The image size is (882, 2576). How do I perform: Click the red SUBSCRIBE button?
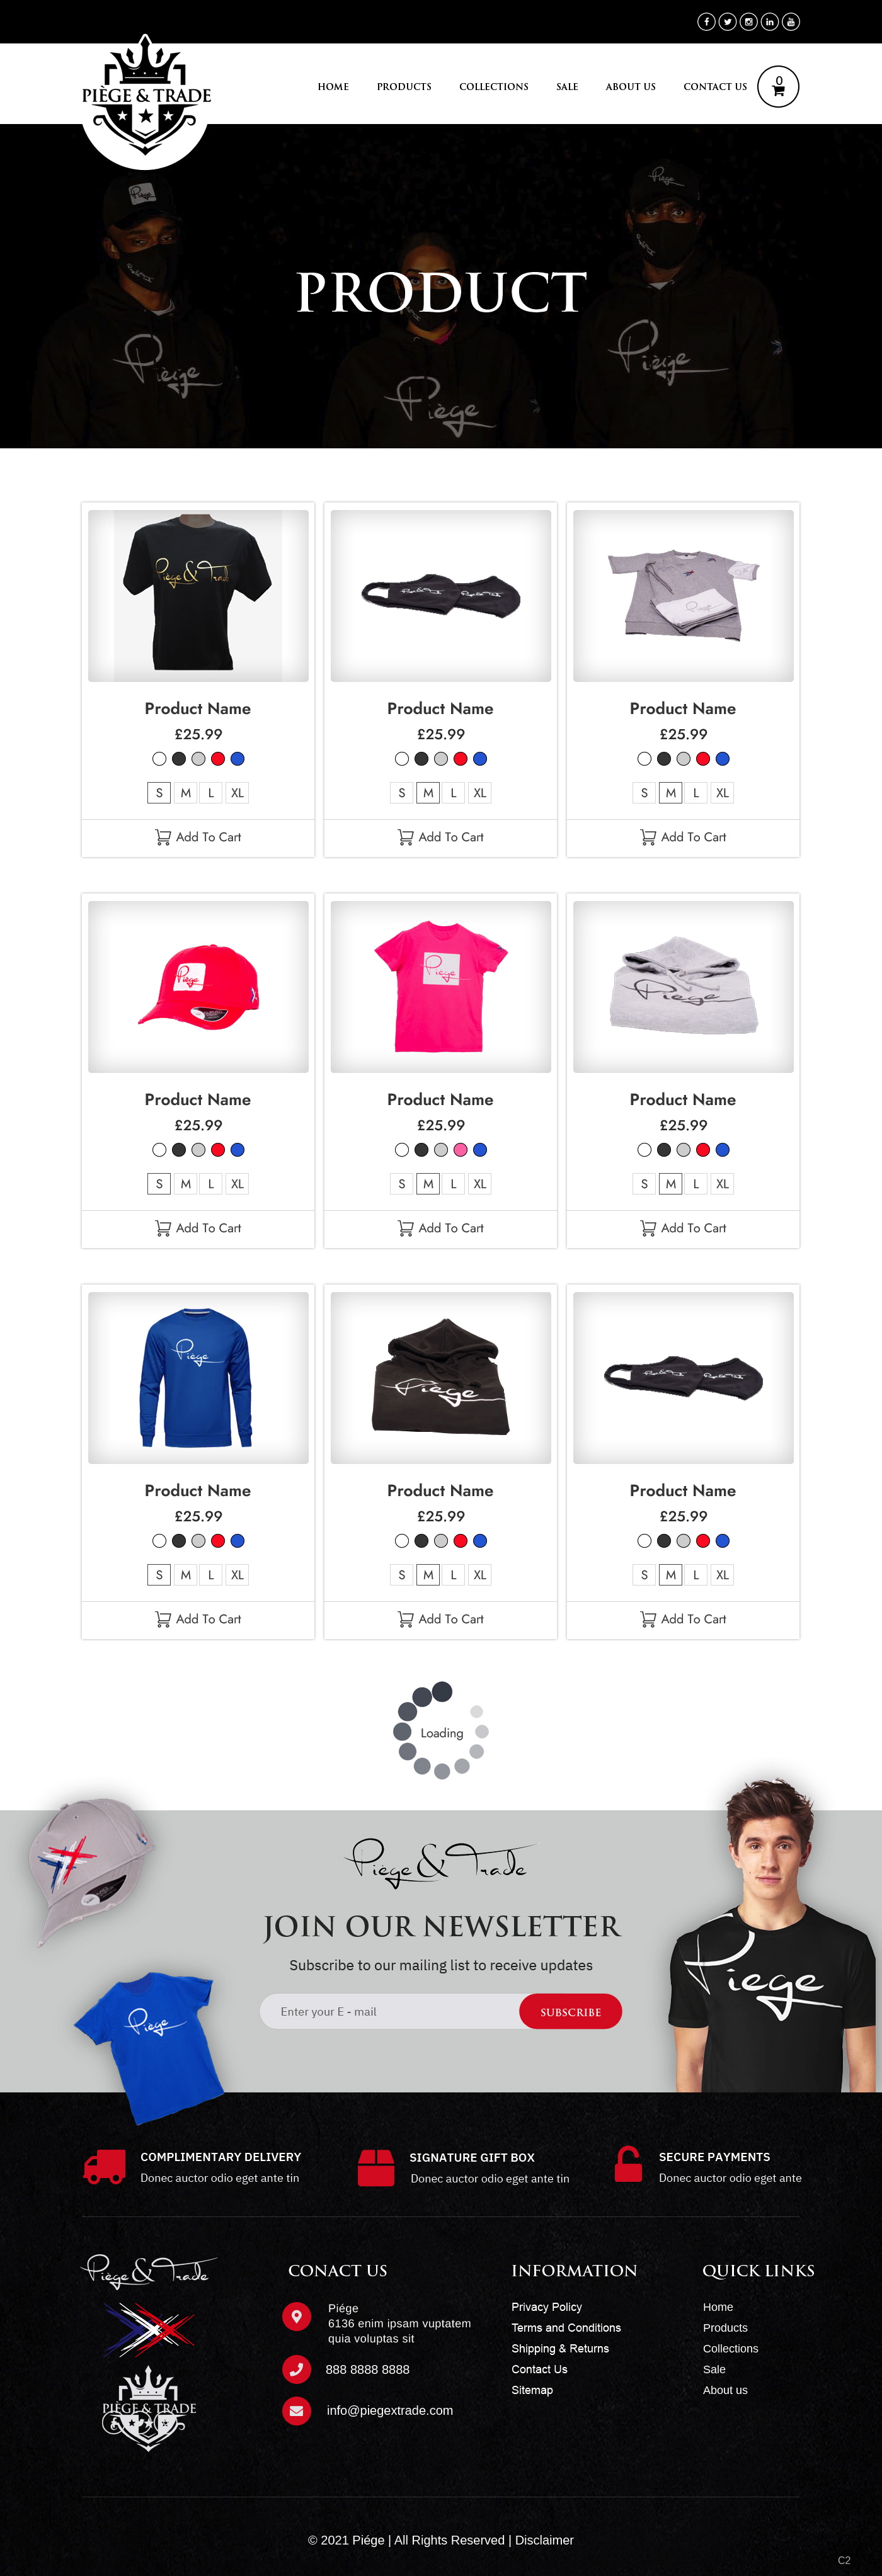[x=570, y=2012]
